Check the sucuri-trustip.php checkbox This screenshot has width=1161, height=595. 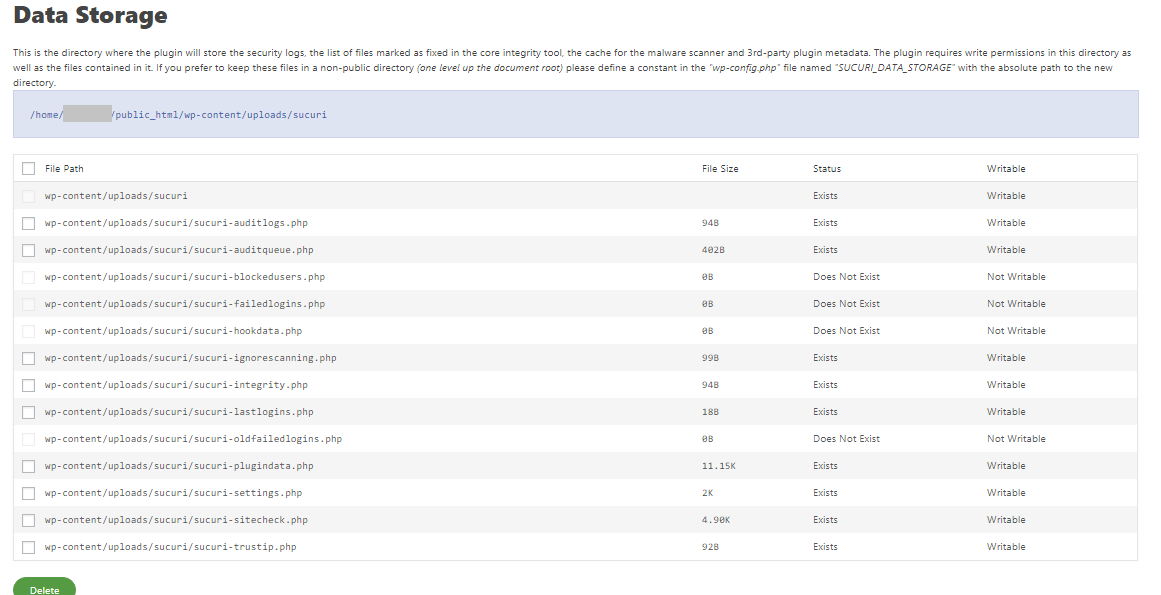(x=28, y=547)
